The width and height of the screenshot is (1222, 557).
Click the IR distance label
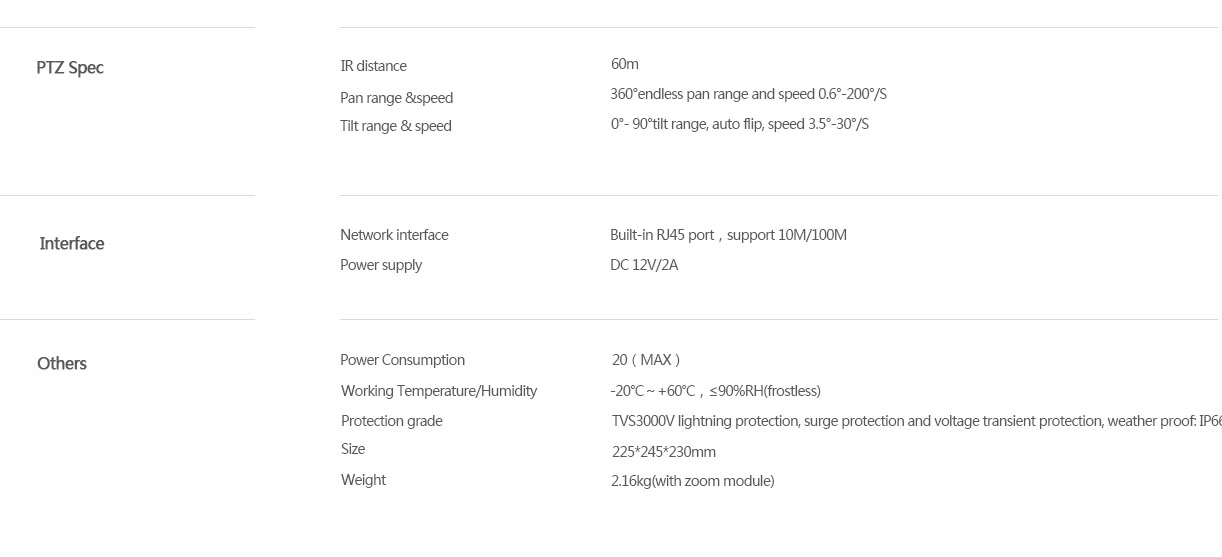(x=373, y=66)
